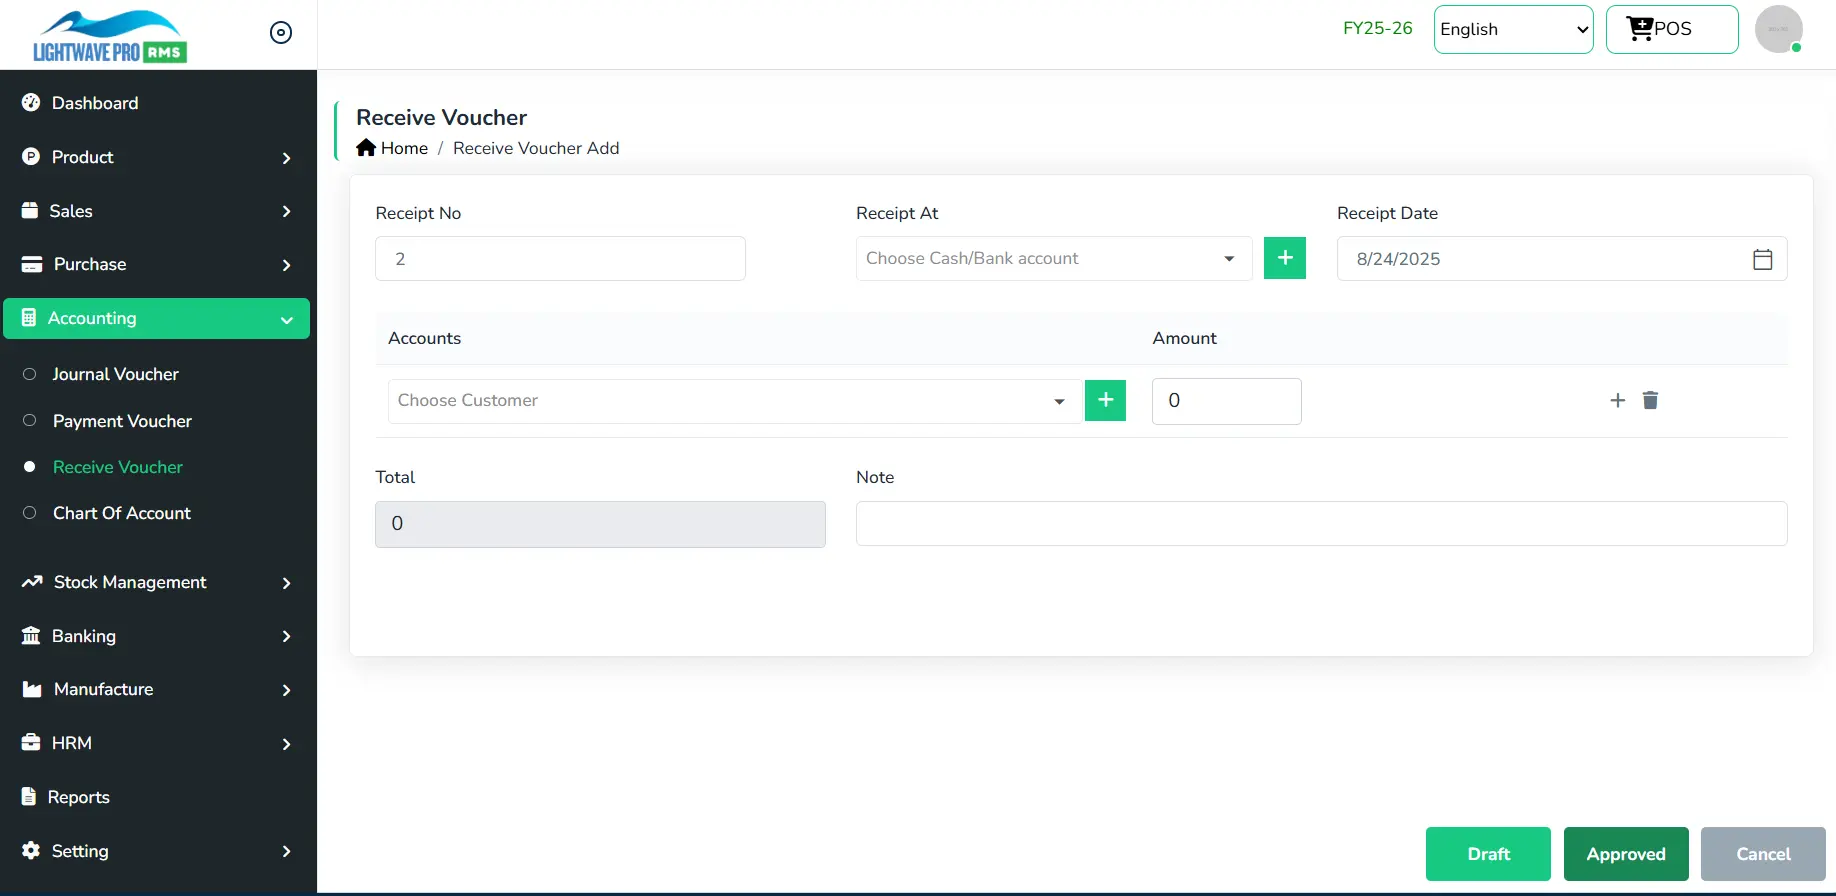Open the Choose Cash/Bank account dropdown

(1053, 259)
